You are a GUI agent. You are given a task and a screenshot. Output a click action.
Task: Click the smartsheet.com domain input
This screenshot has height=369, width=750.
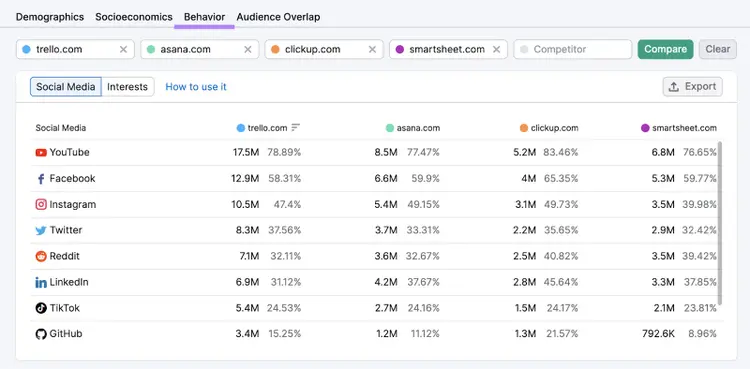click(x=448, y=49)
